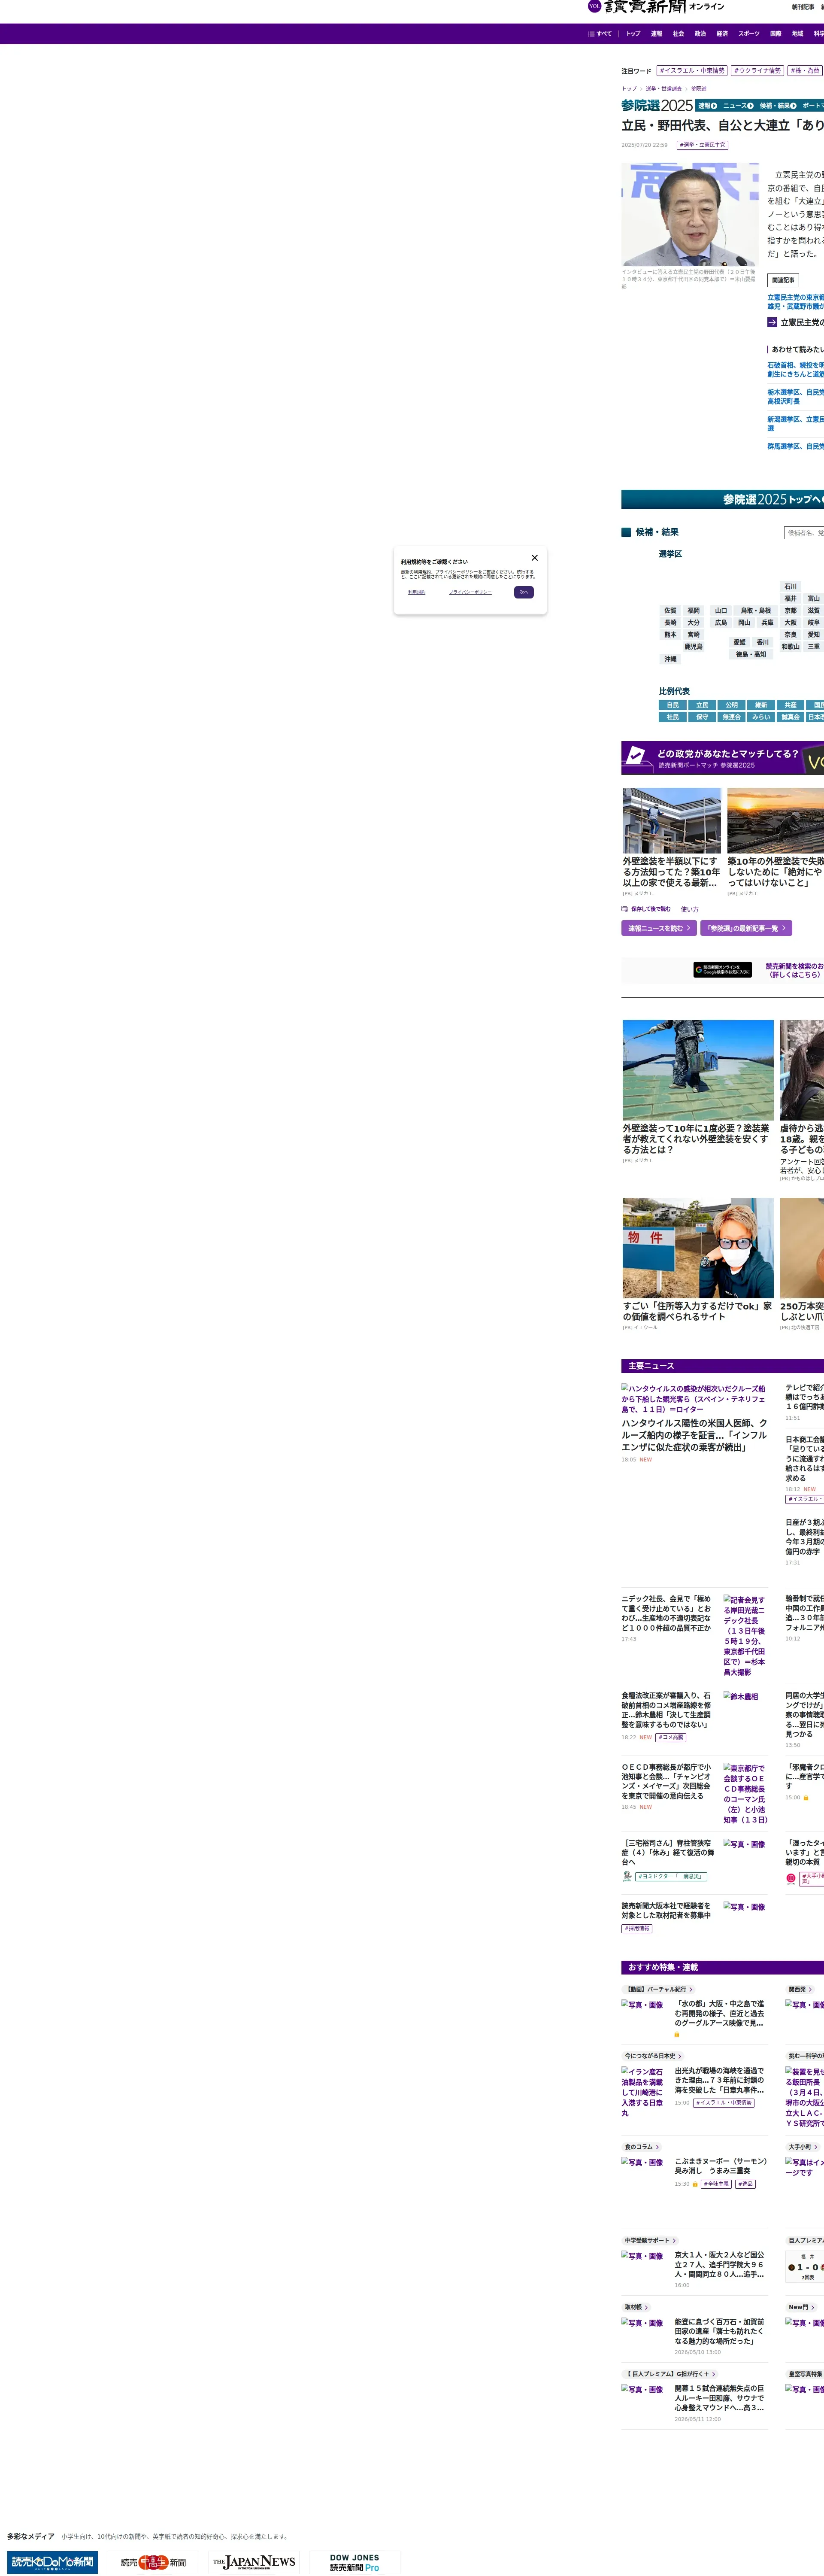Expand 関西発 section link
824x2576 pixels.
tap(800, 1989)
